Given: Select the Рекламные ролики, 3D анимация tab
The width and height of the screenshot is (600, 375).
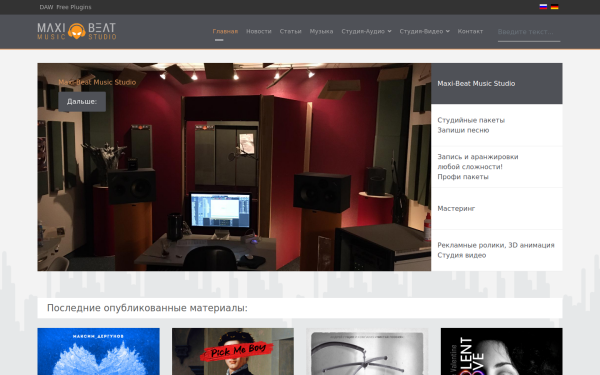Looking at the screenshot, I should pos(497,250).
